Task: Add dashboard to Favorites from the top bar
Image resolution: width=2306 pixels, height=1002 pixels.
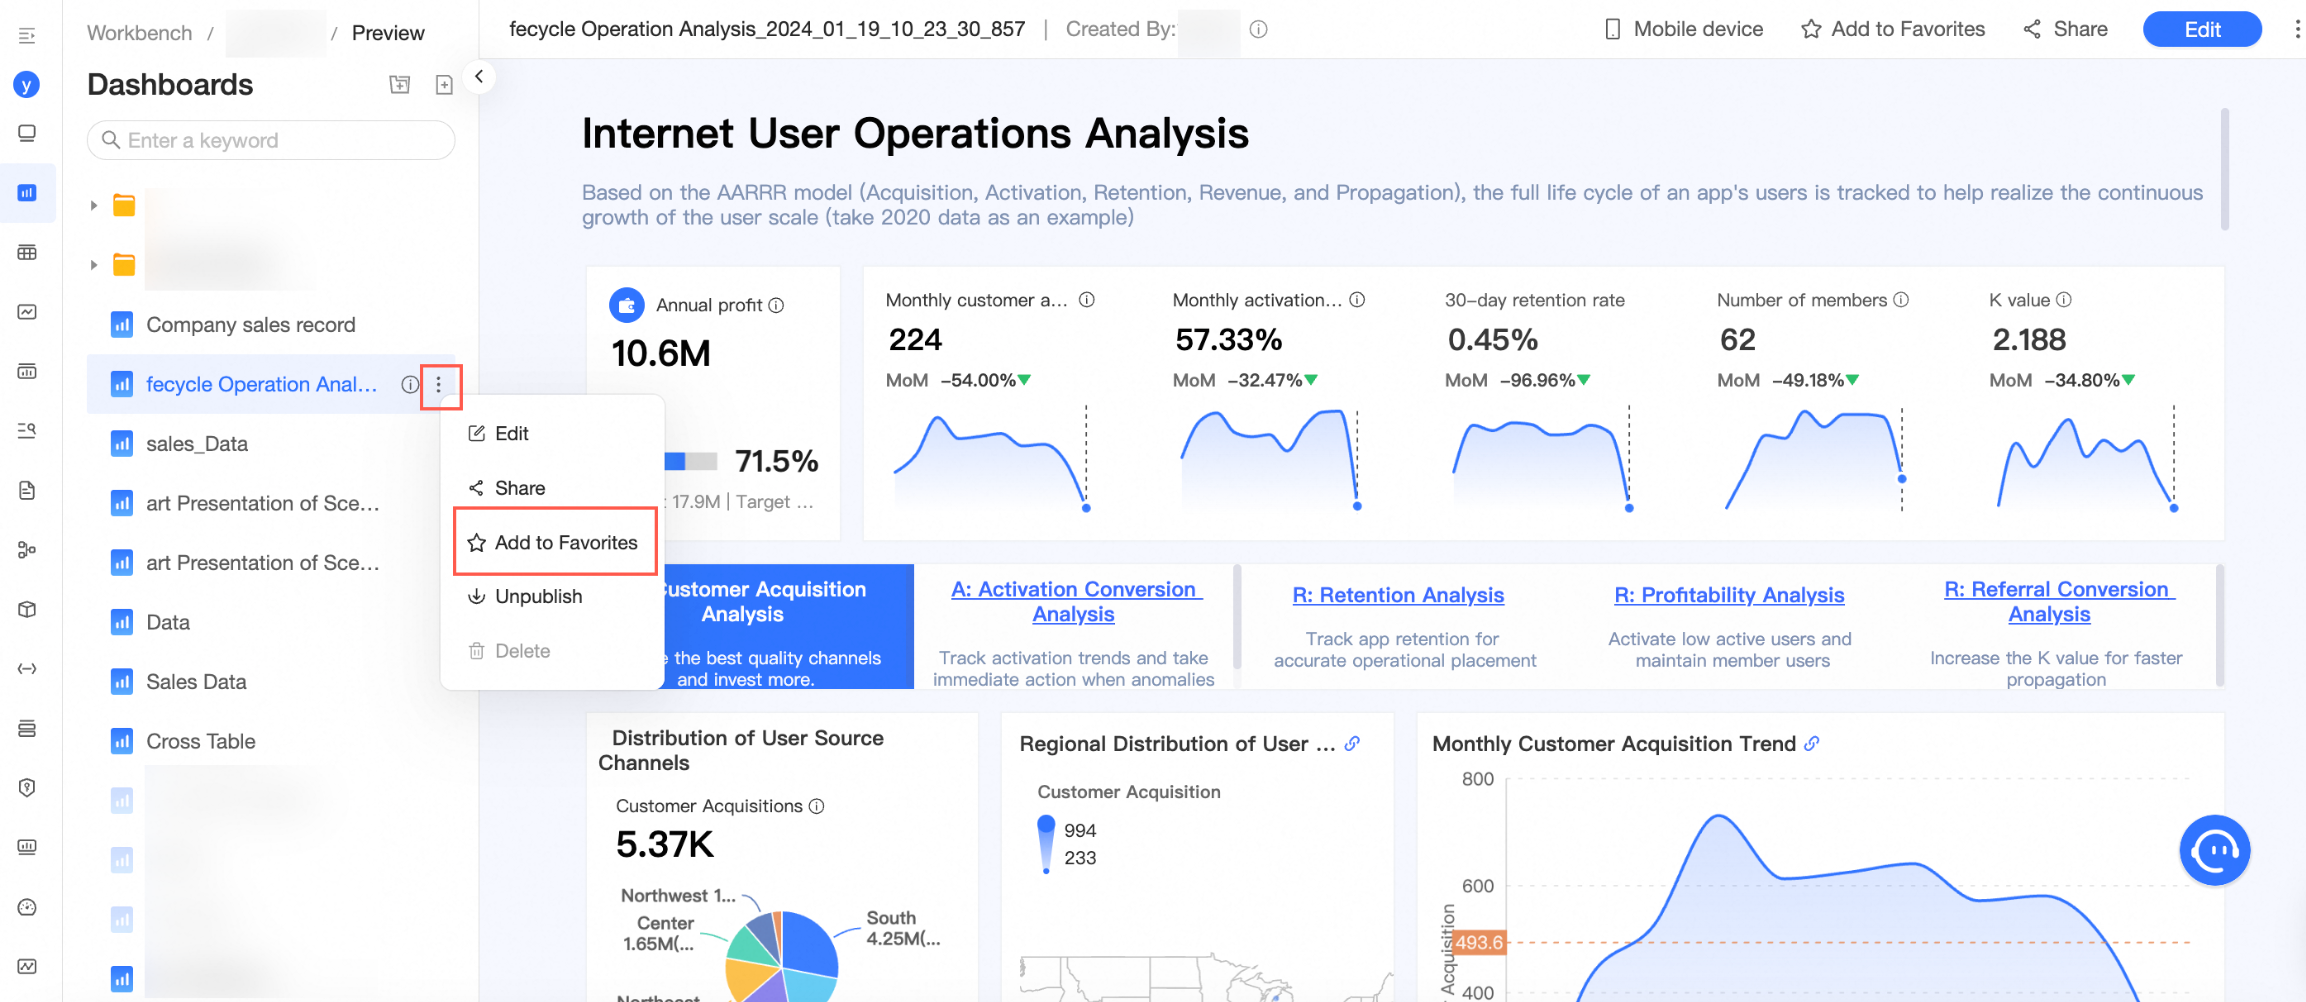Action: pos(1893,29)
